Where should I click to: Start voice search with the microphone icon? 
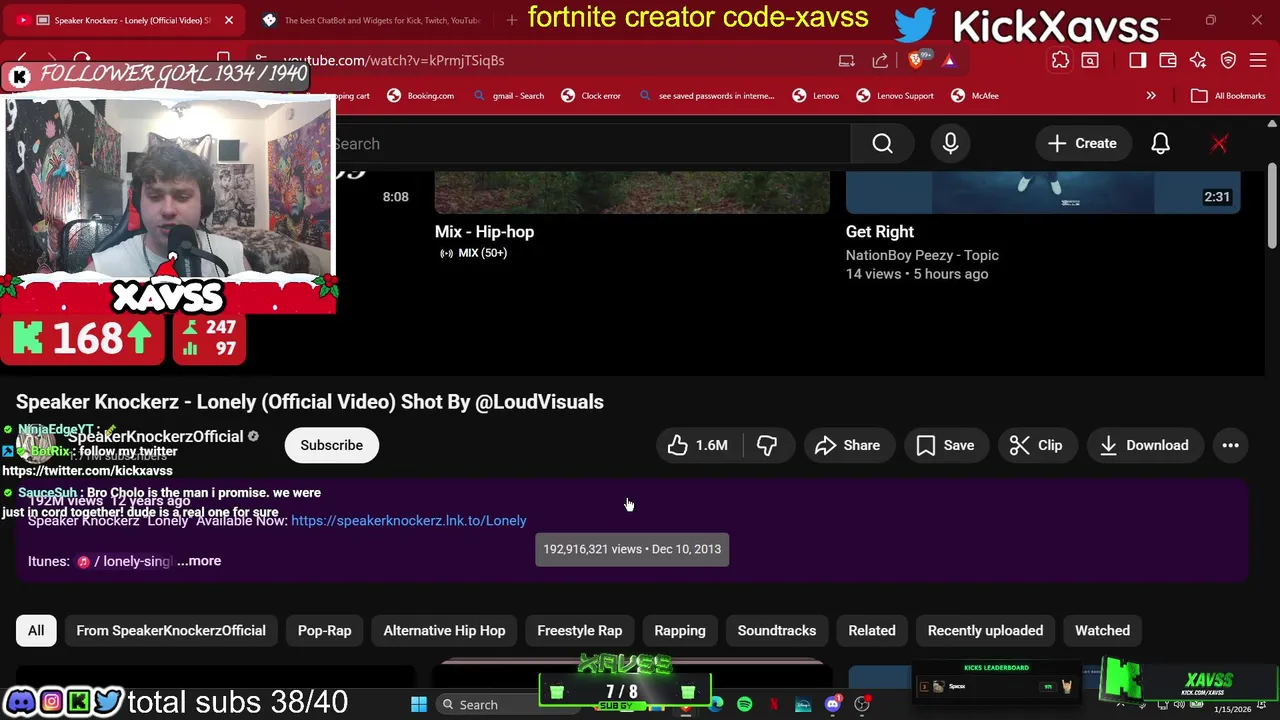(950, 144)
